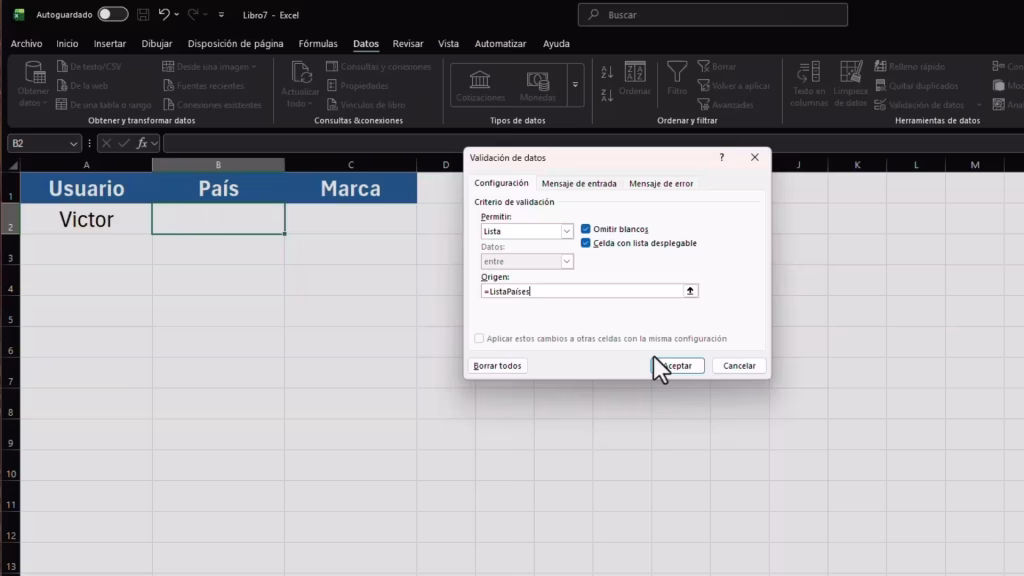Image resolution: width=1024 pixels, height=576 pixels.
Task: Toggle Celda con lista desplegable checkbox
Action: (586, 243)
